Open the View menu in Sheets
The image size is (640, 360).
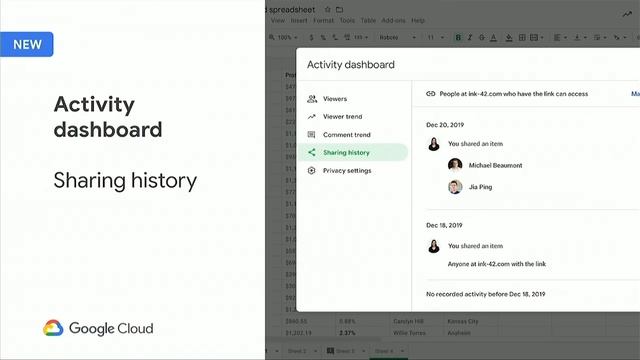click(278, 20)
